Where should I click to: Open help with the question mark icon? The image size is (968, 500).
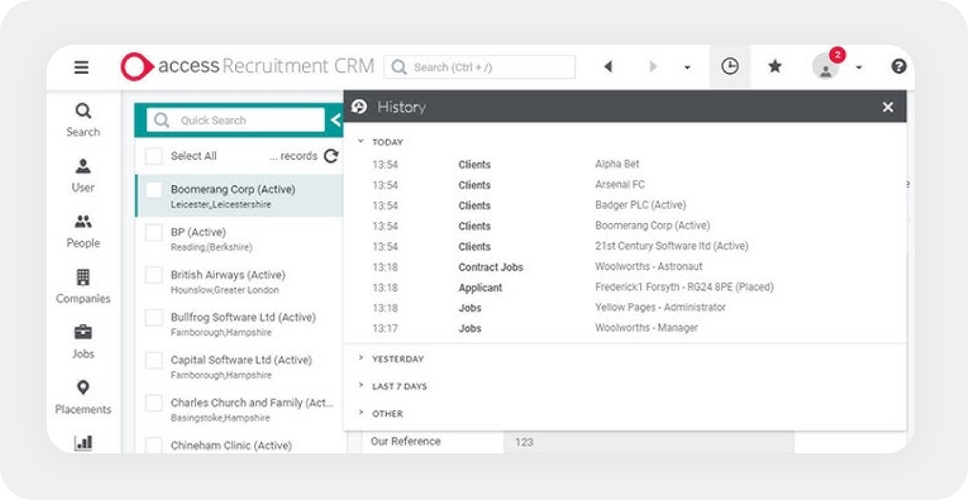tap(899, 66)
